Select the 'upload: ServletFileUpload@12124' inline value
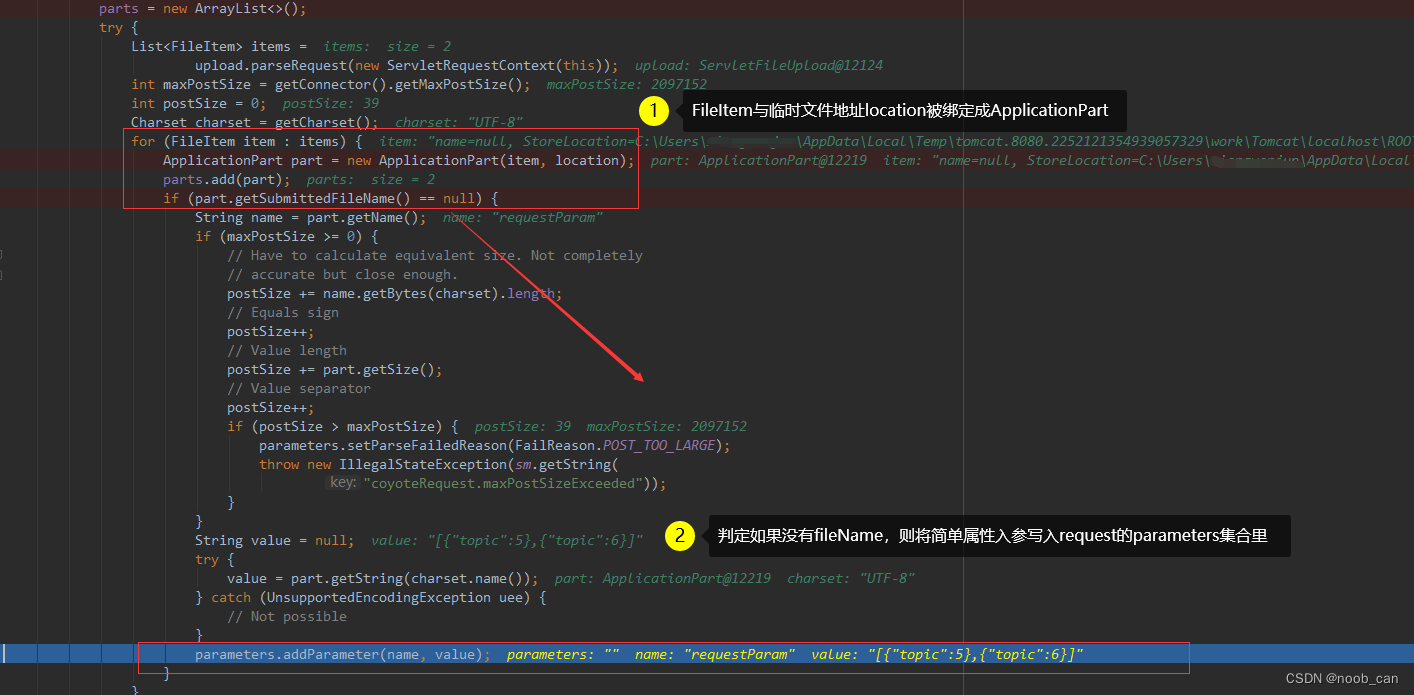The height and width of the screenshot is (695, 1414). (x=759, y=65)
